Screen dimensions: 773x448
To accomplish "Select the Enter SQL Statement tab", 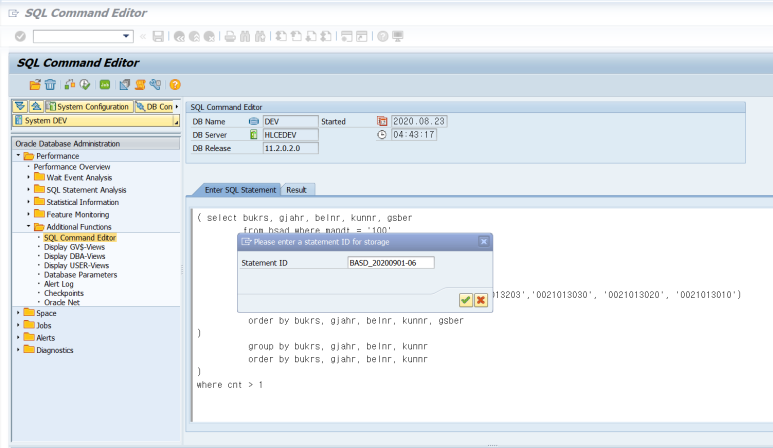I will point(239,189).
